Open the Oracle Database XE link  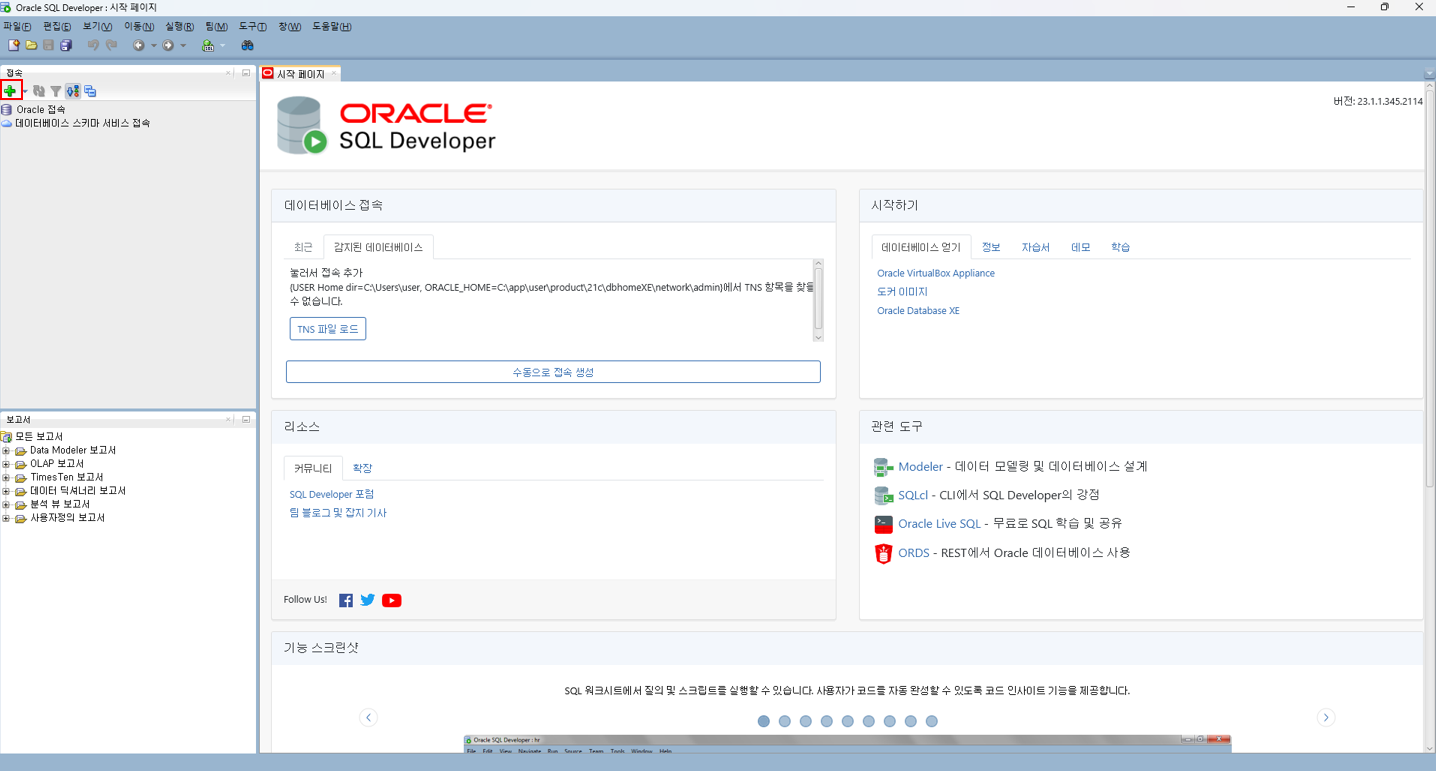(918, 311)
